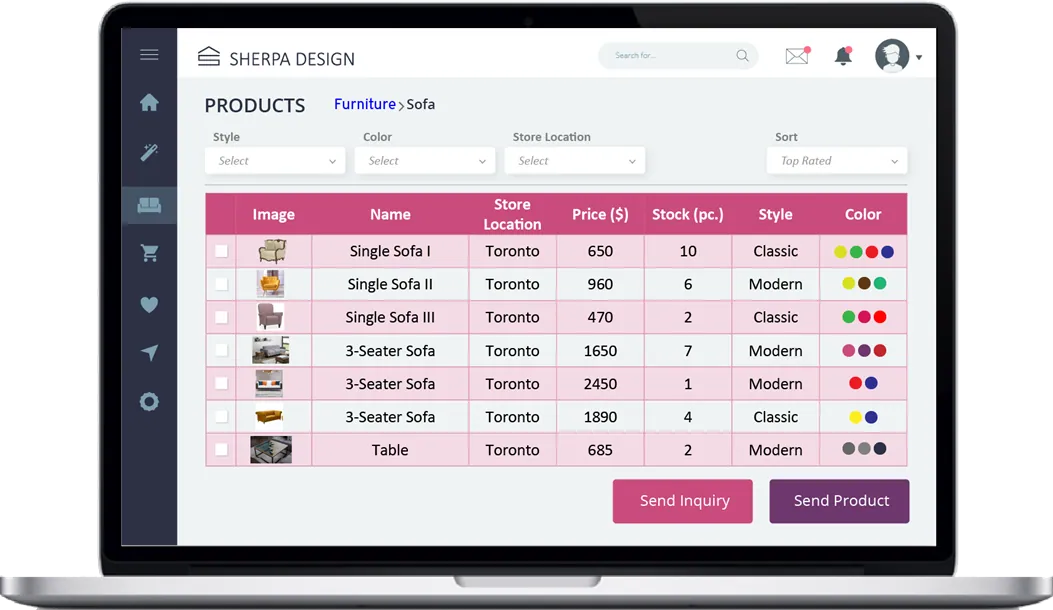Check the Single Sofa II row checkbox

221,284
